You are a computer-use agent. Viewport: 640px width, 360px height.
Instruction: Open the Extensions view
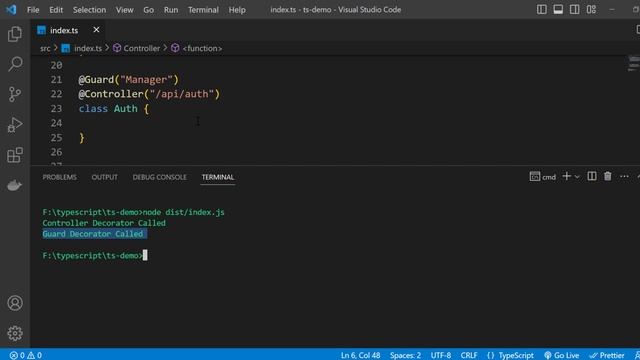coord(15,155)
